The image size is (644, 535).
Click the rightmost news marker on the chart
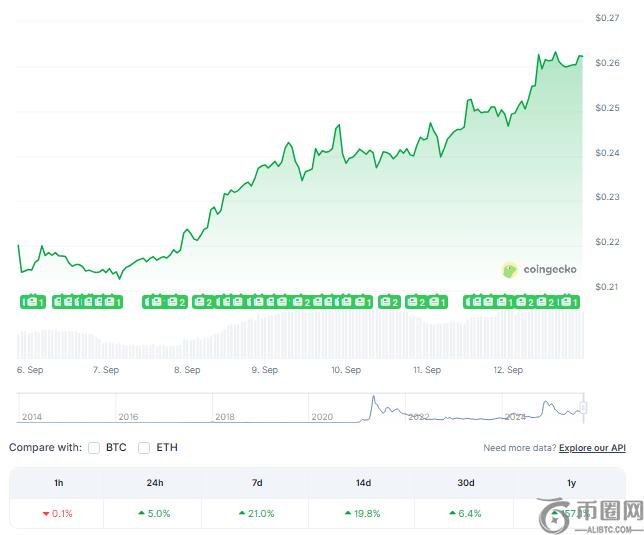coord(571,301)
